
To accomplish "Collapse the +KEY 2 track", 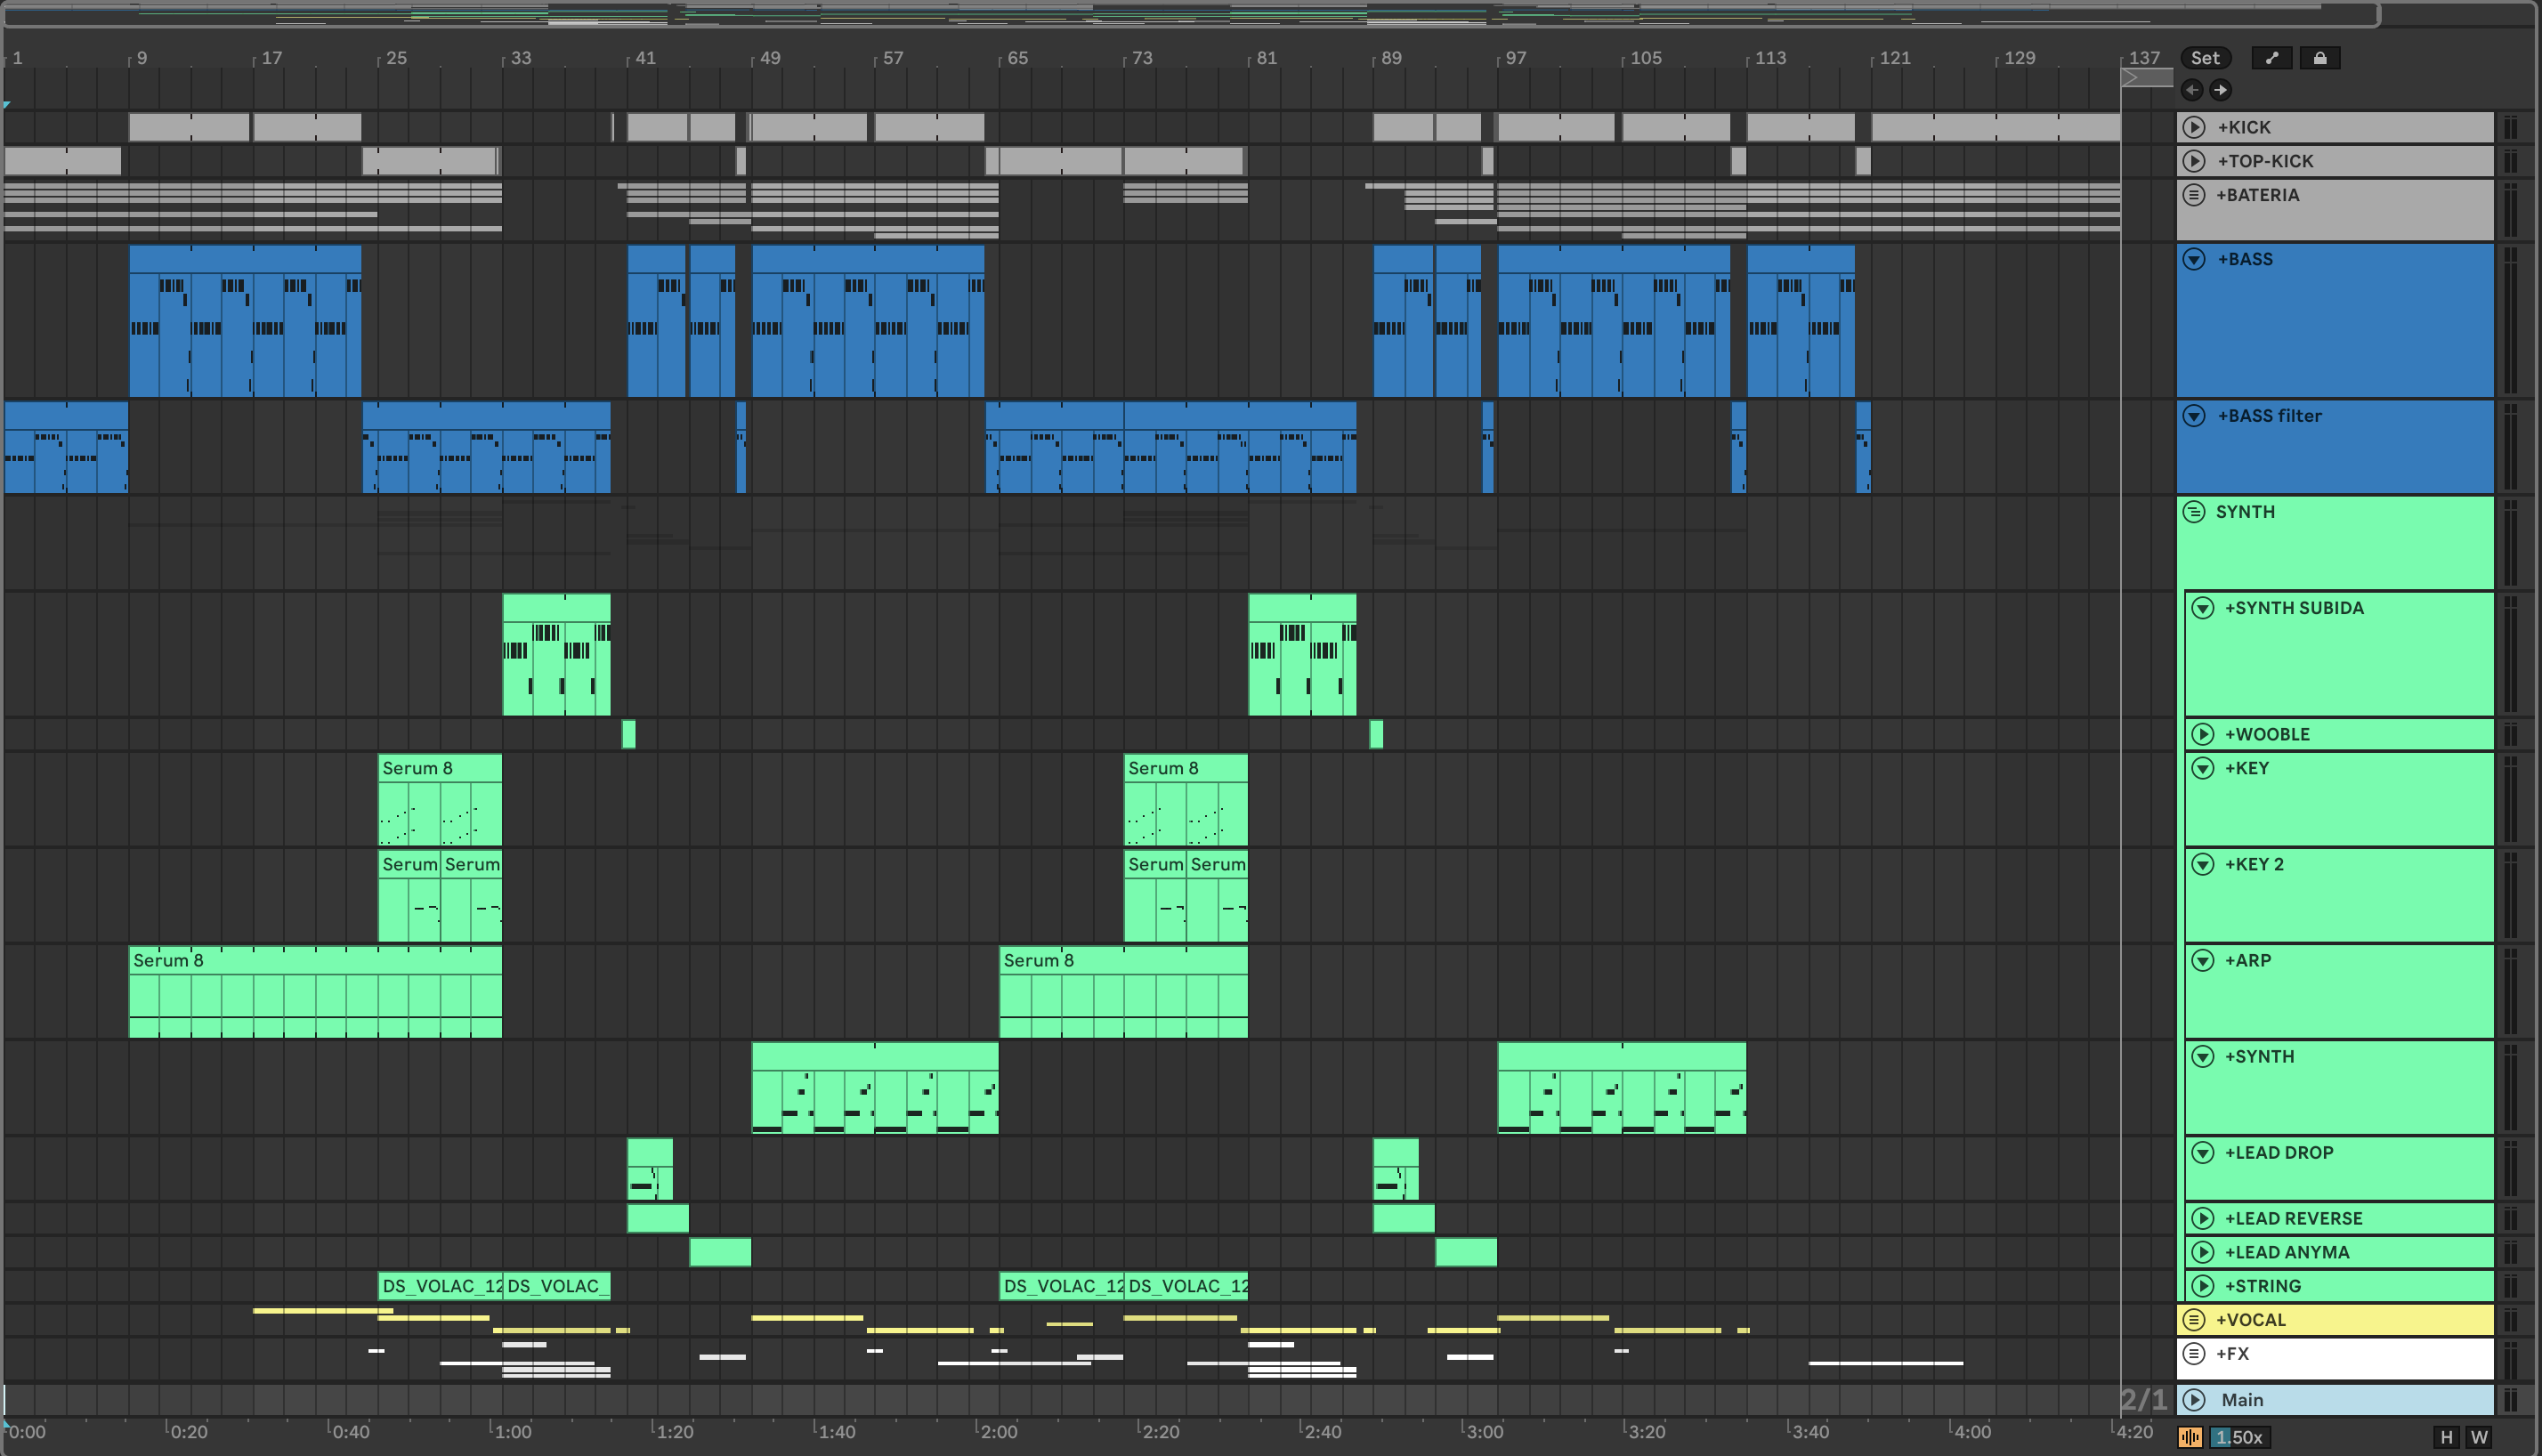I will 2203,864.
